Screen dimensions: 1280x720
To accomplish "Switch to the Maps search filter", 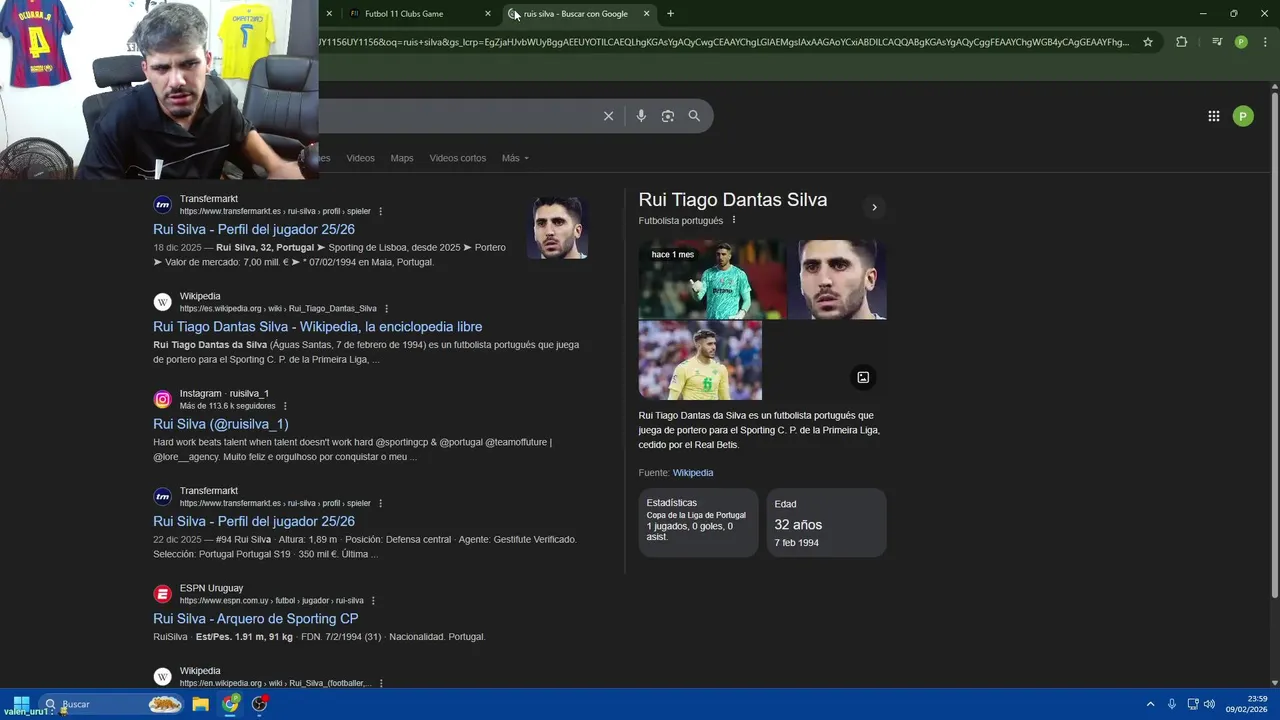I will (x=402, y=158).
